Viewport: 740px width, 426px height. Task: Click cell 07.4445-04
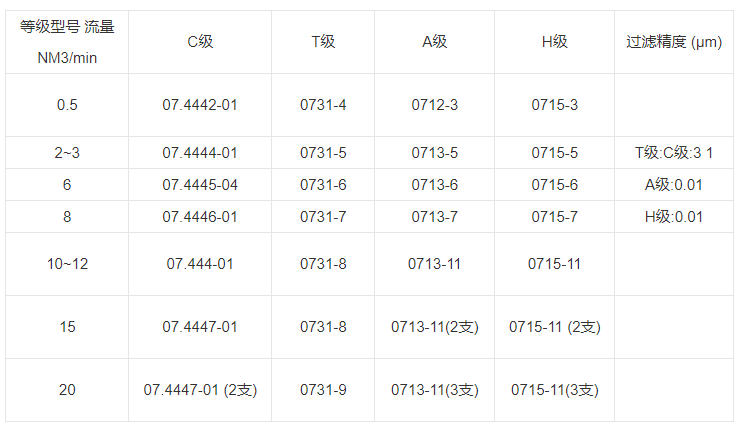click(200, 185)
